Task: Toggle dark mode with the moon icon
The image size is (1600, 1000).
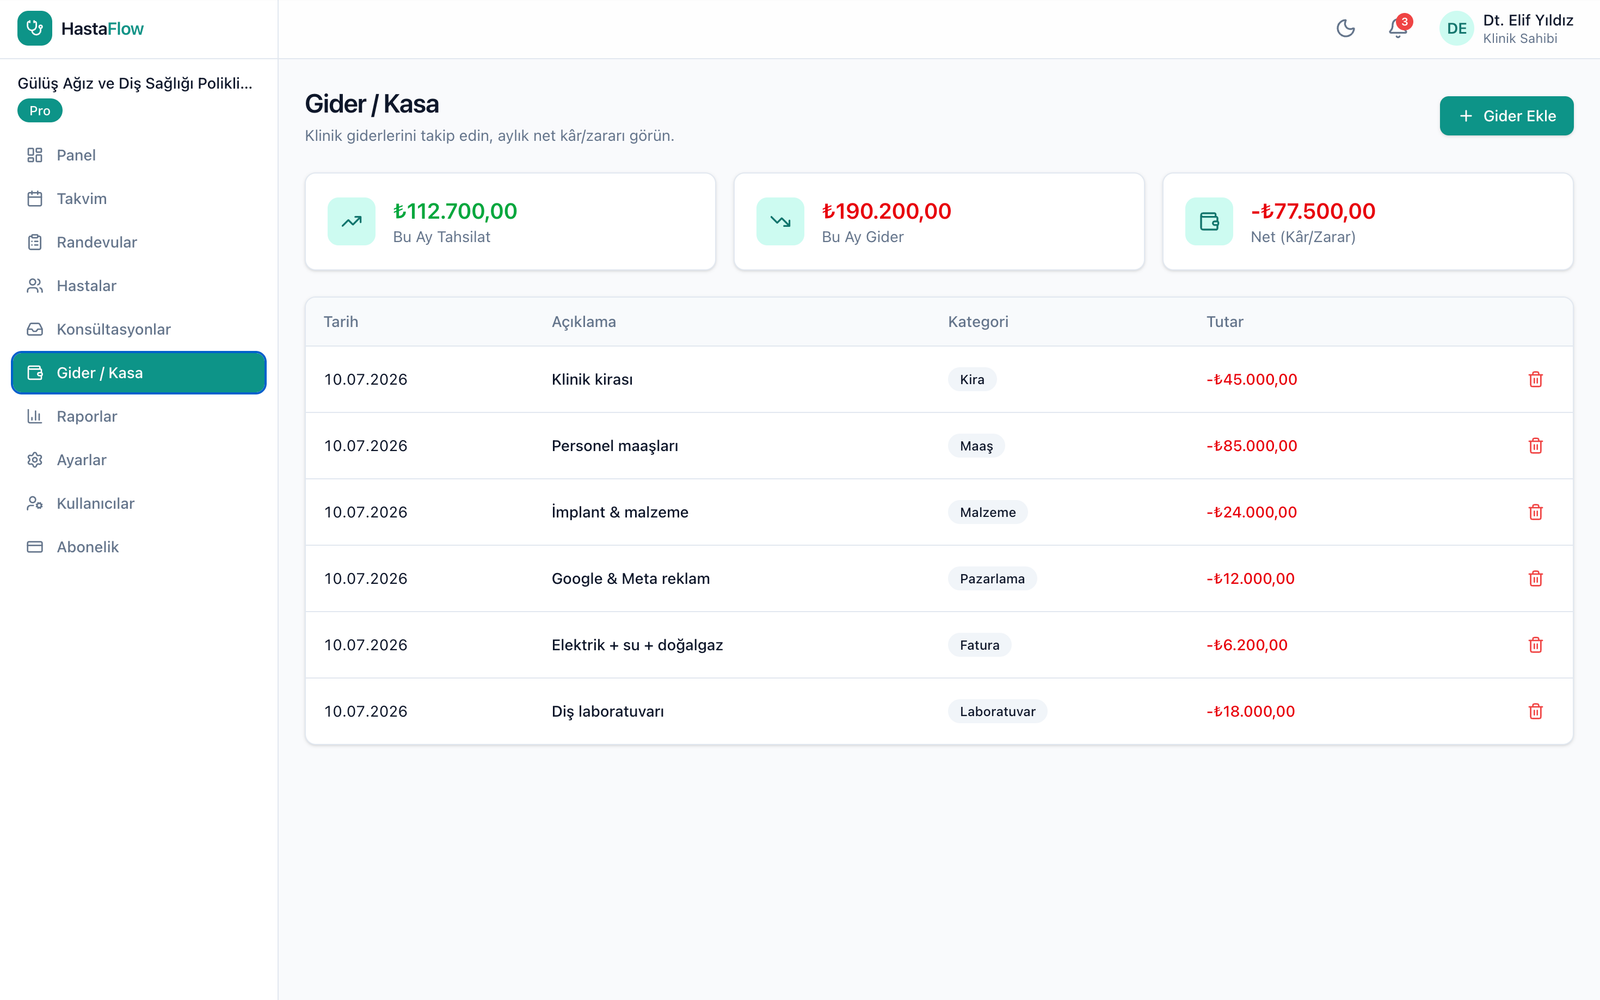Action: [1346, 28]
